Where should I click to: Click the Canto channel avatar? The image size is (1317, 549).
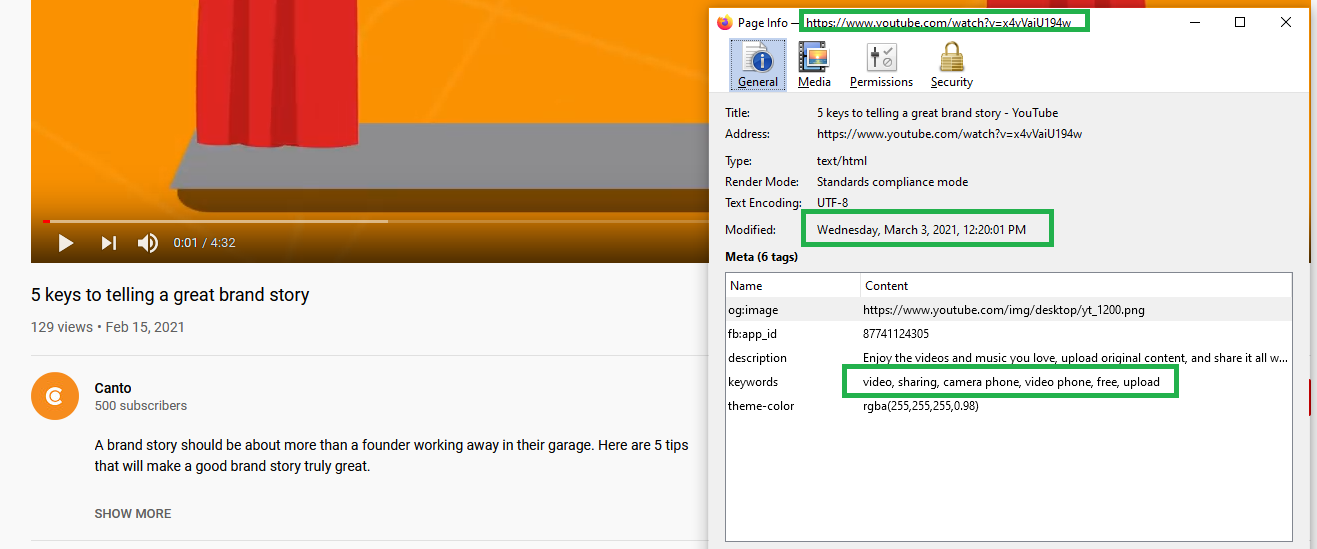pyautogui.click(x=55, y=396)
